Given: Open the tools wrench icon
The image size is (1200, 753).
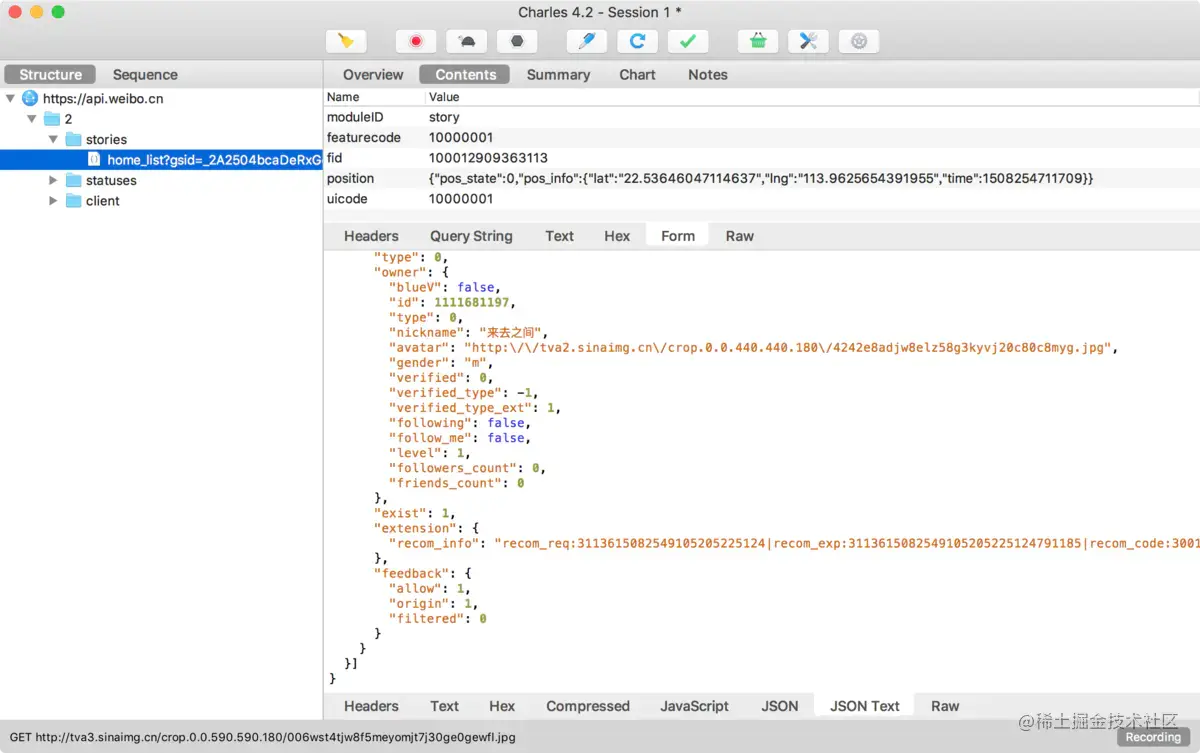Looking at the screenshot, I should 809,41.
